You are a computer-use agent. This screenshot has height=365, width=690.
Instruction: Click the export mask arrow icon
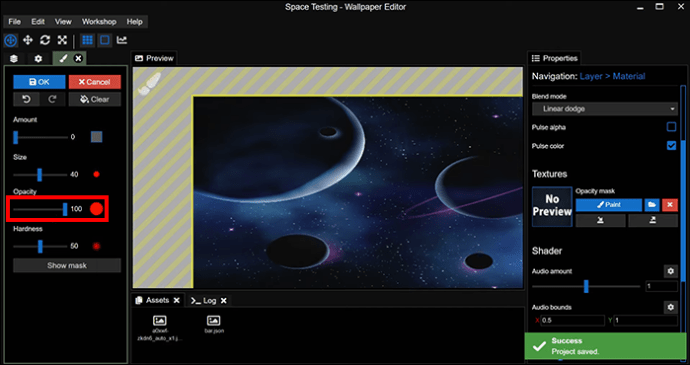point(653,221)
